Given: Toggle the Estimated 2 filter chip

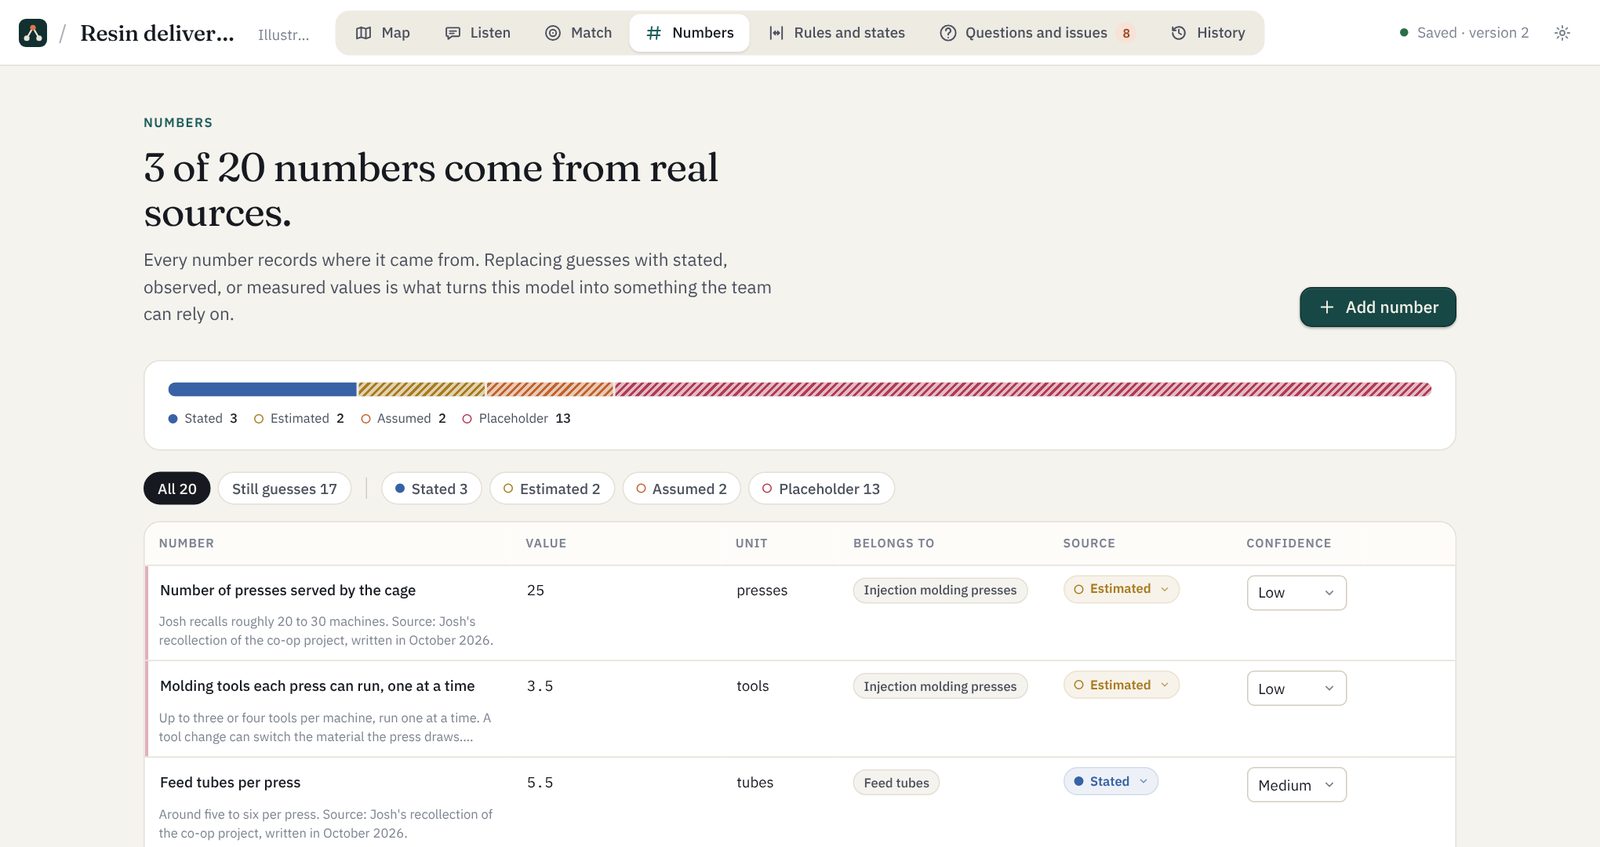Looking at the screenshot, I should 552,488.
